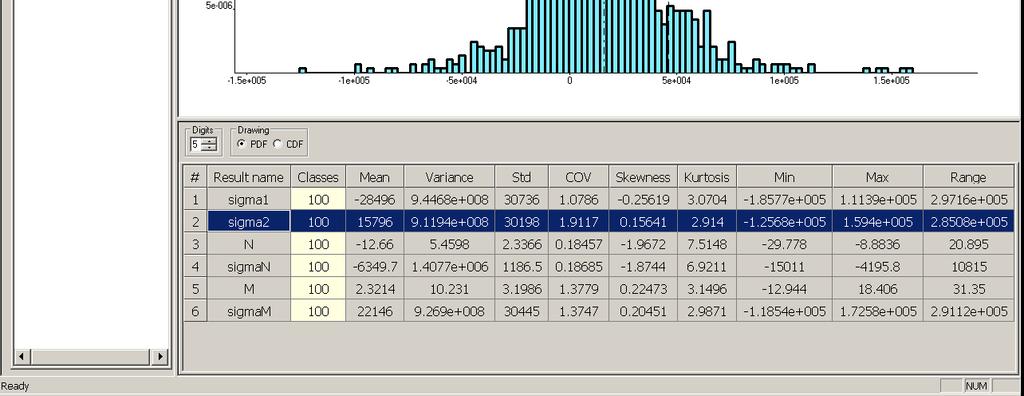The width and height of the screenshot is (1024, 396).
Task: Click the histogram x-axis label -1e+005
Action: click(353, 80)
